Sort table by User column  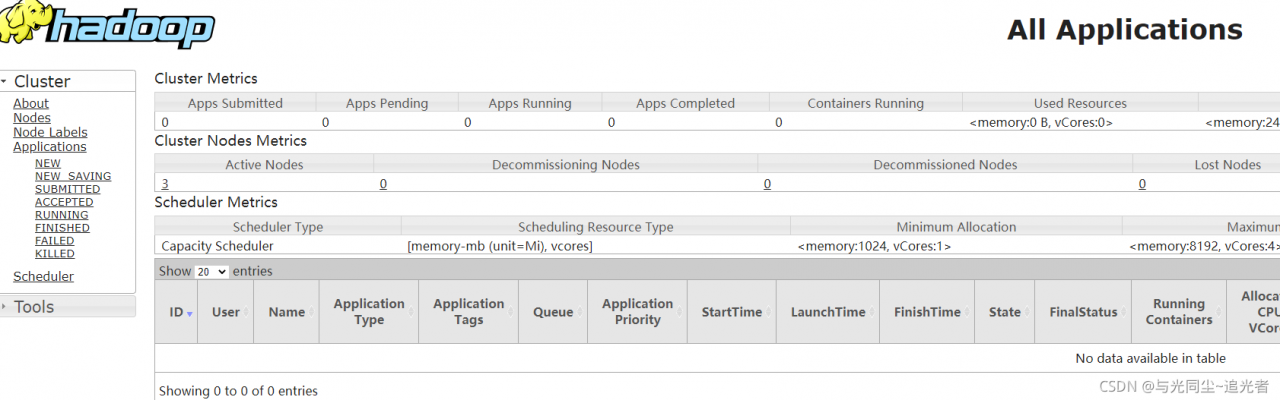point(226,312)
